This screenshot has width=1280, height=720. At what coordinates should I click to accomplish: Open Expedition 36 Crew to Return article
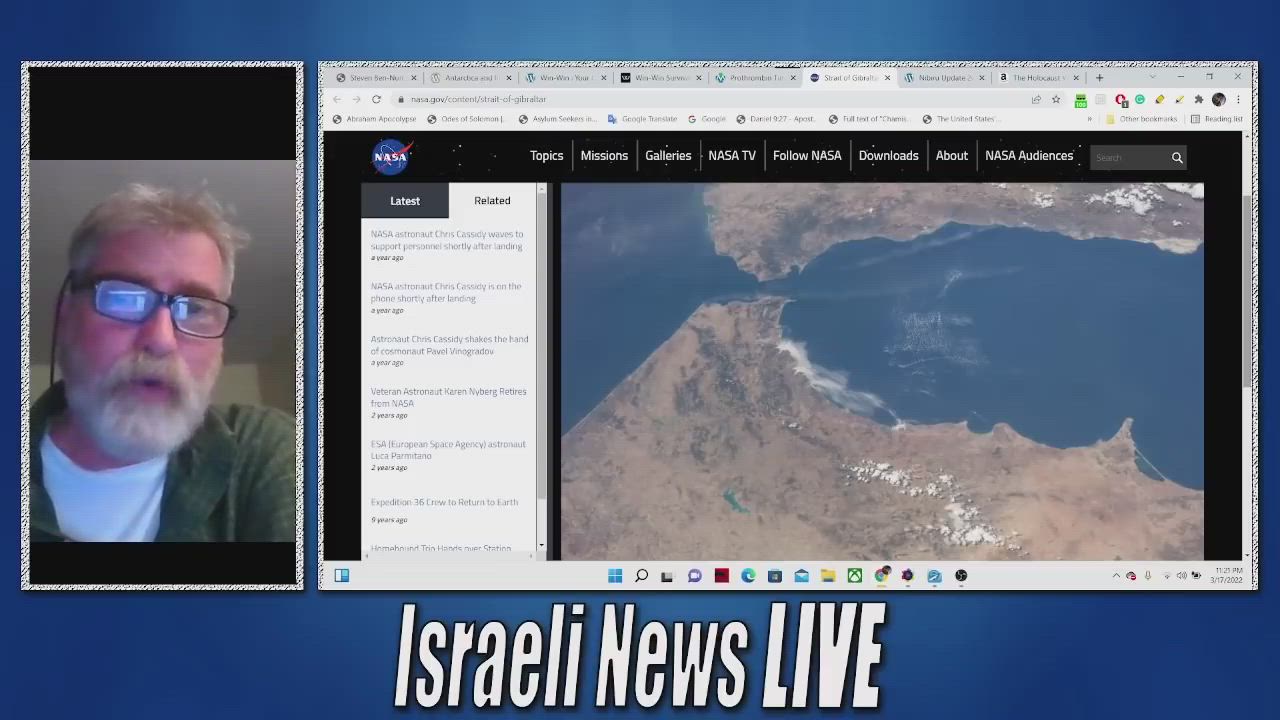[444, 502]
